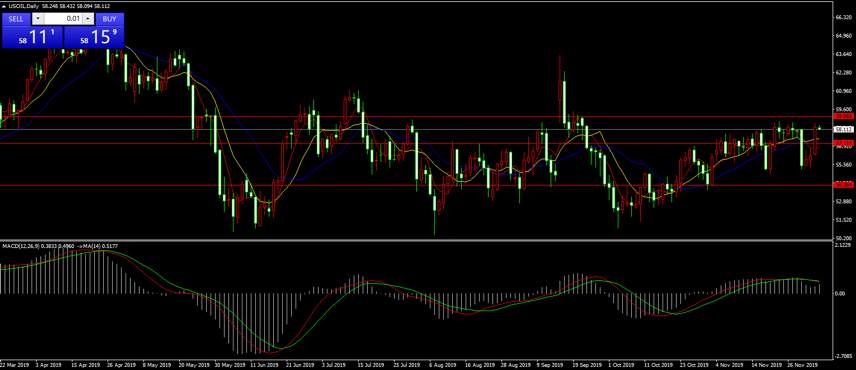
Task: Click the 26 Nov 2019 date label
Action: point(802,364)
